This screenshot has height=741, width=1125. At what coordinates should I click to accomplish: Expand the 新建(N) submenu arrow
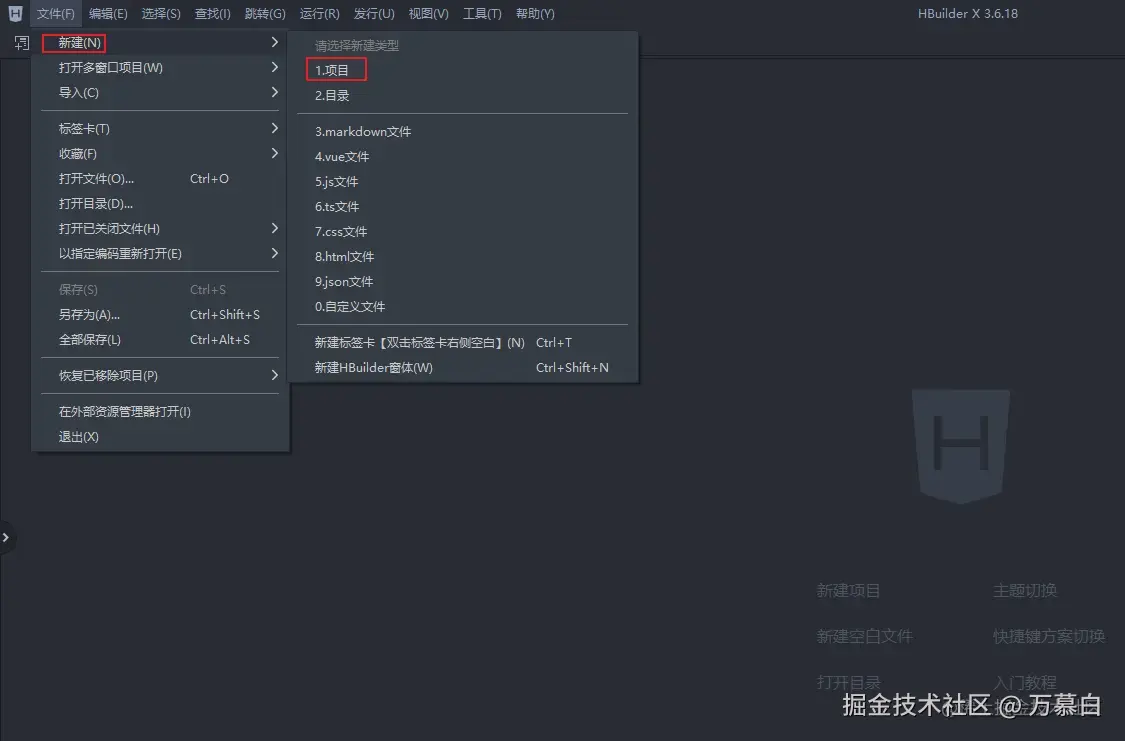(274, 42)
